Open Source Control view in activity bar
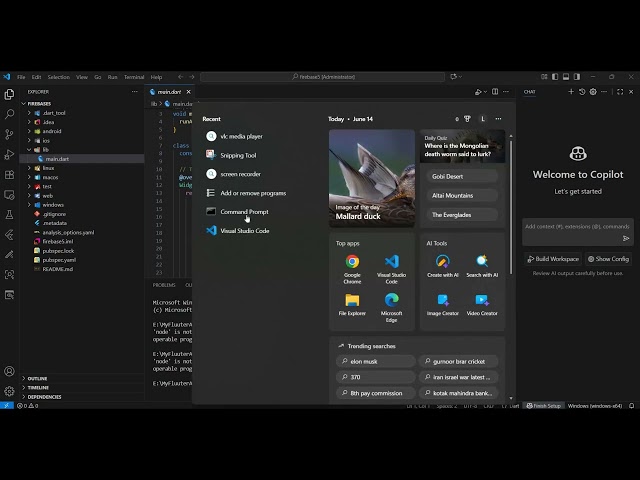The height and width of the screenshot is (480, 640). pos(9,134)
